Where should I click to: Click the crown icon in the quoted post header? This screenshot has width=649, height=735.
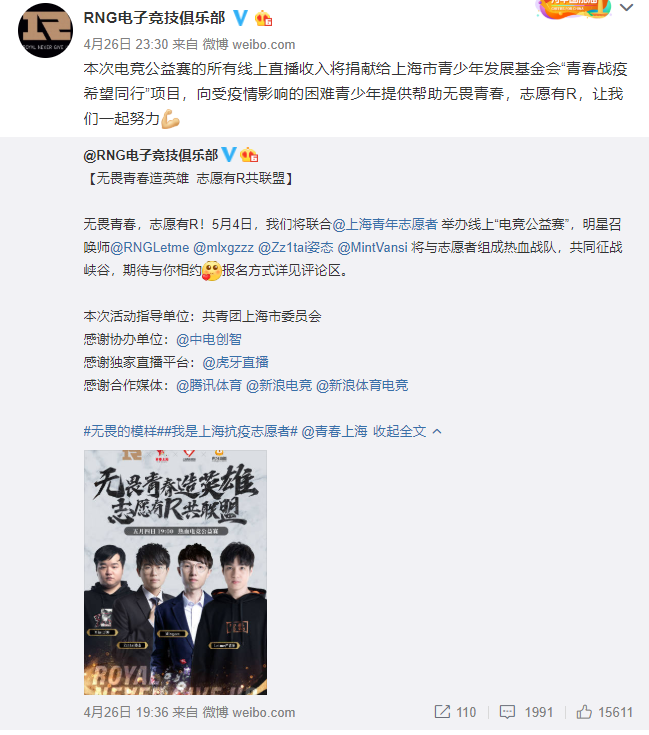[249, 155]
